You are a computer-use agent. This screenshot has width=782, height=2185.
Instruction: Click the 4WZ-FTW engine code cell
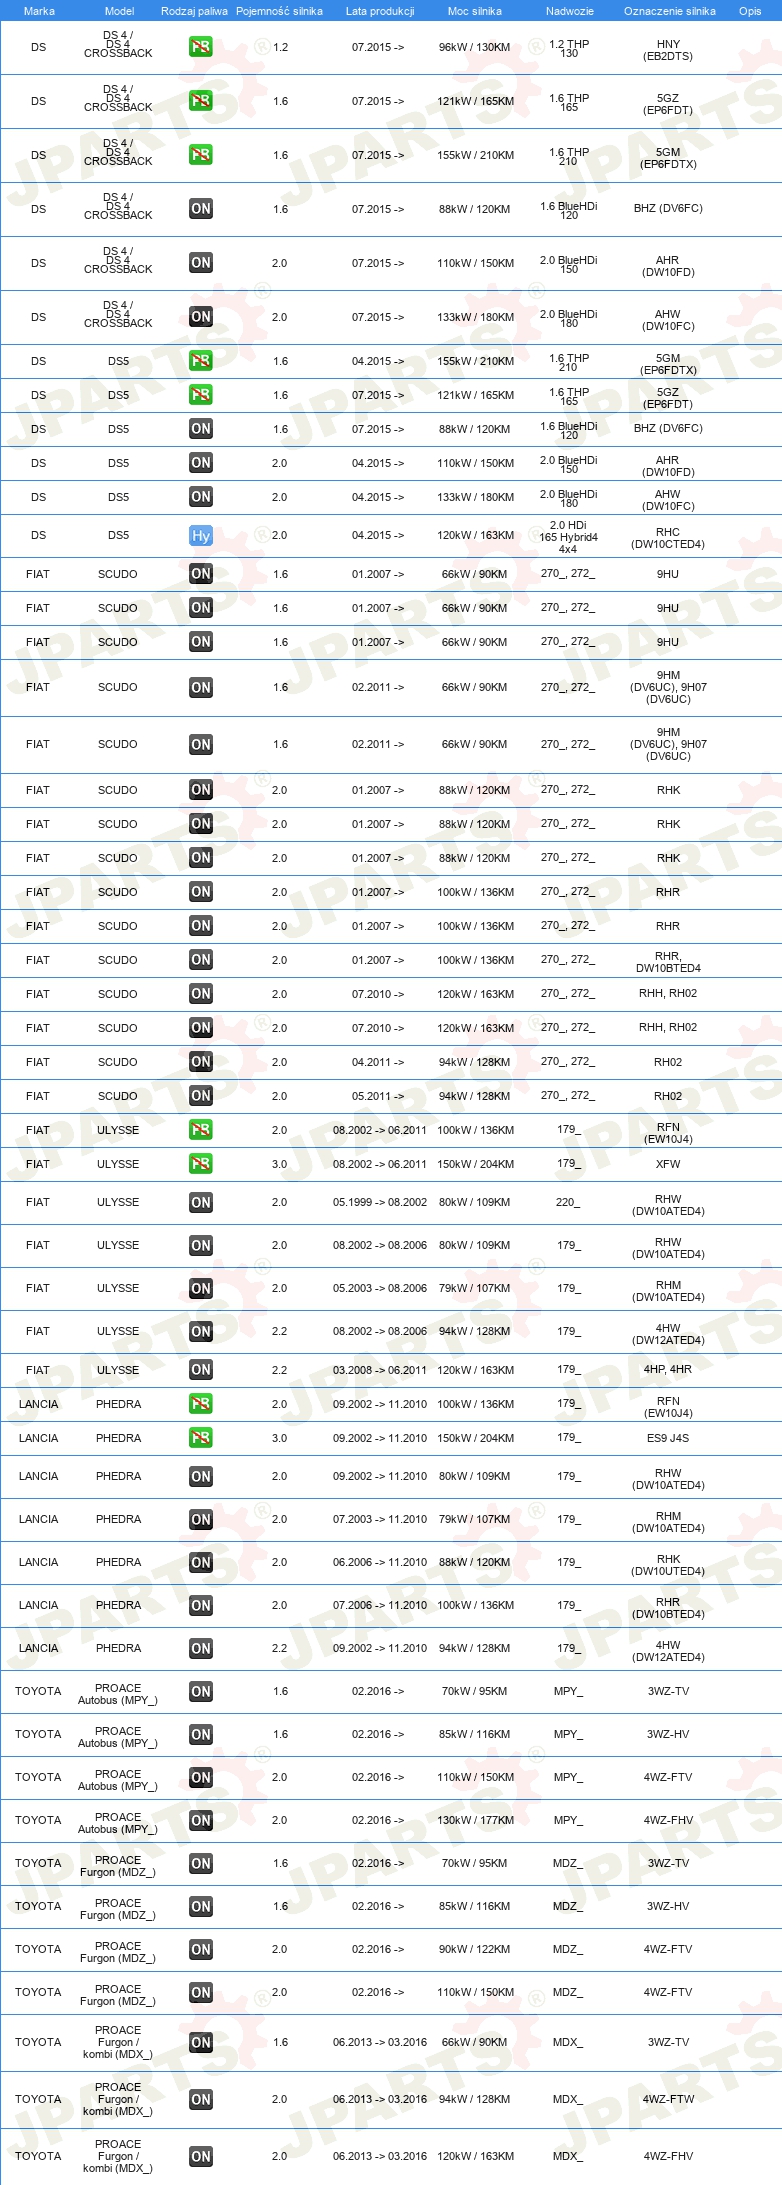[x=668, y=2100]
